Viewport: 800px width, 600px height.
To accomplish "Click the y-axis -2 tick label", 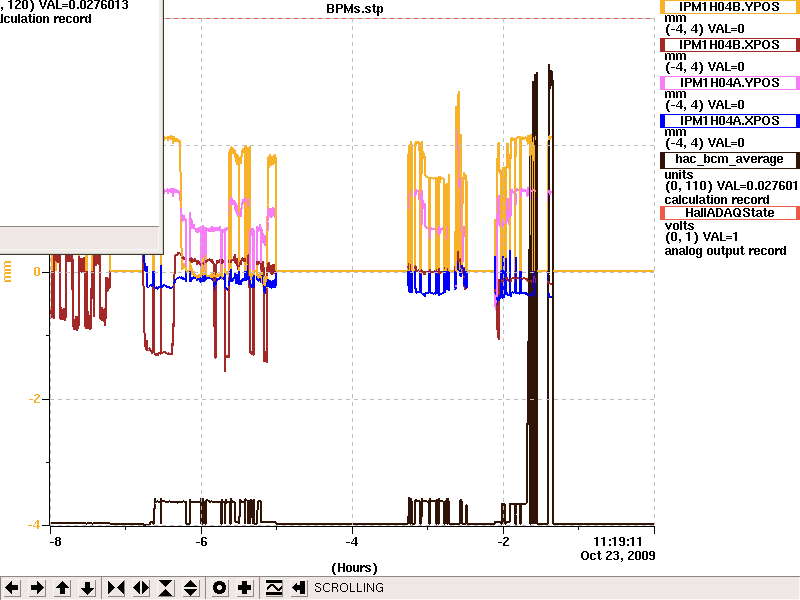I will [x=34, y=399].
